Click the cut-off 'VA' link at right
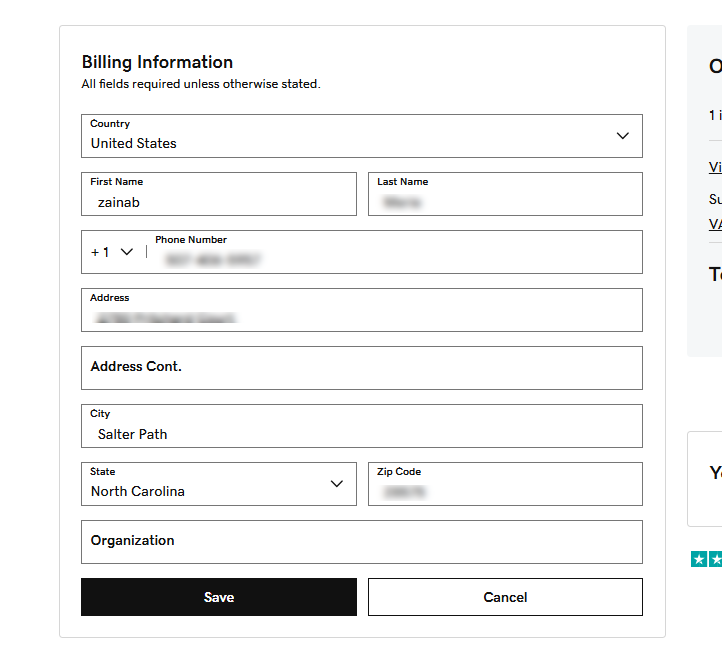722x647 pixels. click(715, 224)
